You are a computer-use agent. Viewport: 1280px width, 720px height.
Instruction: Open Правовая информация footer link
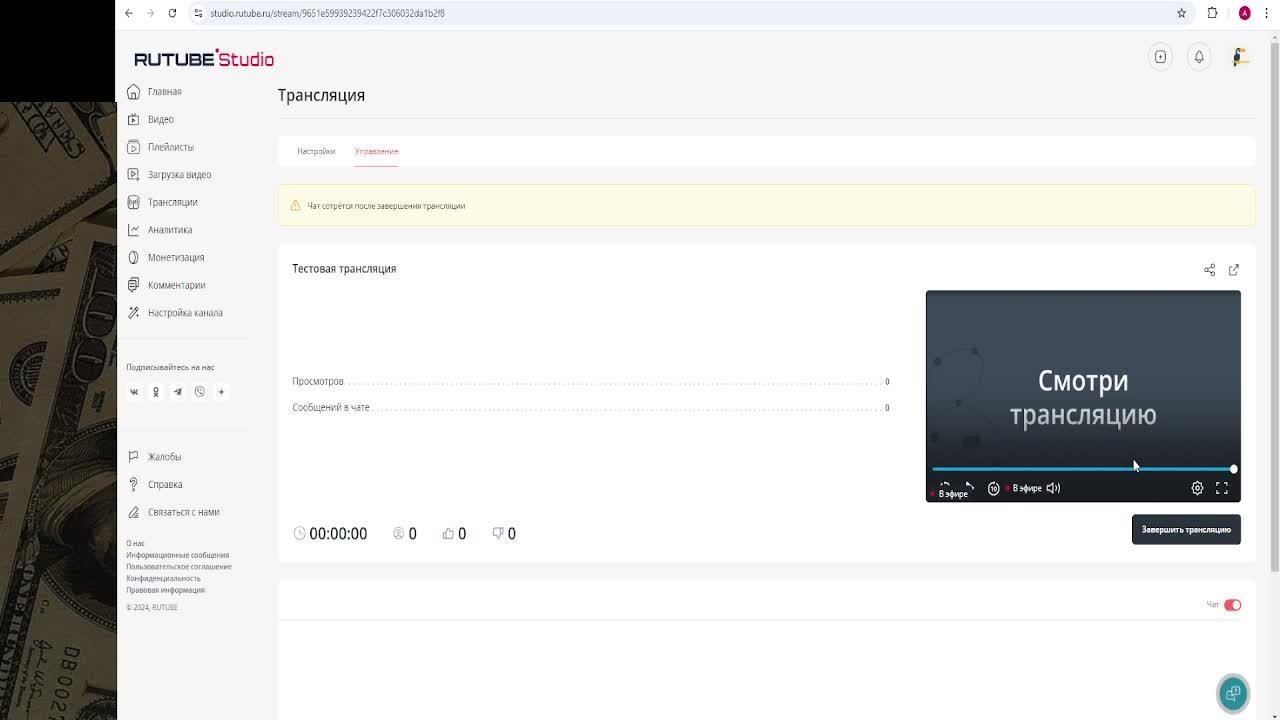point(165,590)
